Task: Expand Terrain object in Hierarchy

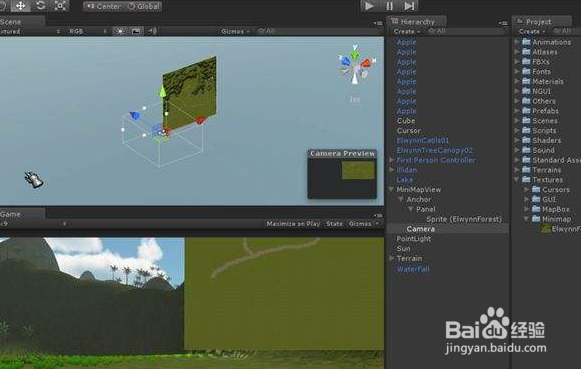Action: tap(391, 258)
